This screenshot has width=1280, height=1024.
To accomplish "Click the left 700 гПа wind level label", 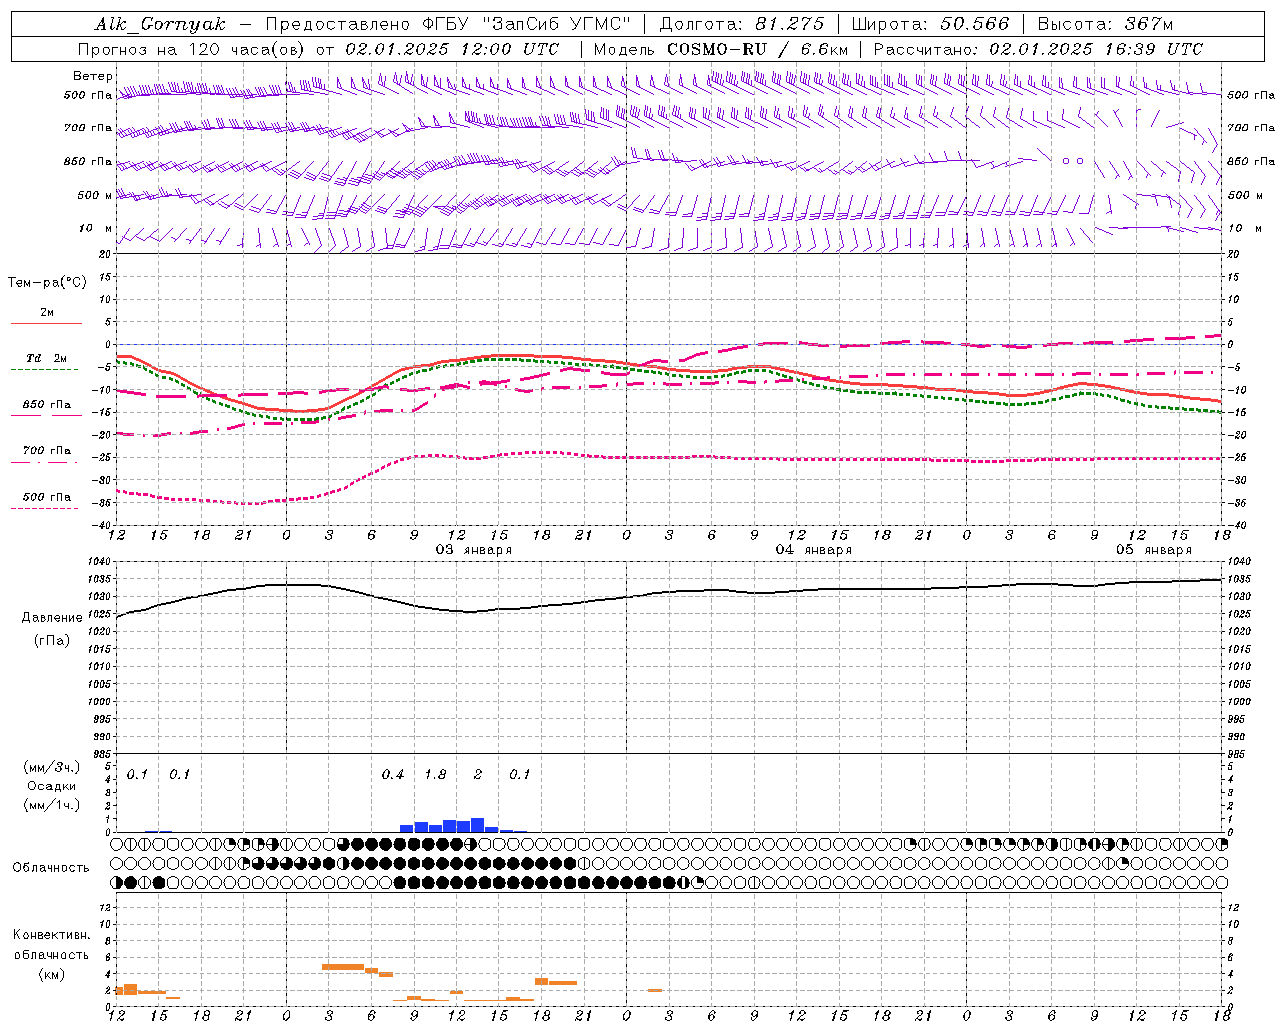I will 88,128.
